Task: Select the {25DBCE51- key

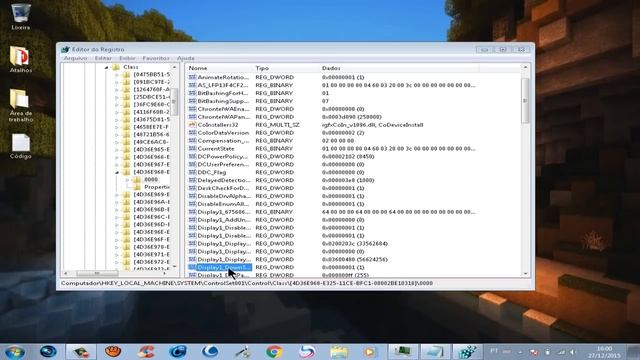Action: tap(151, 97)
